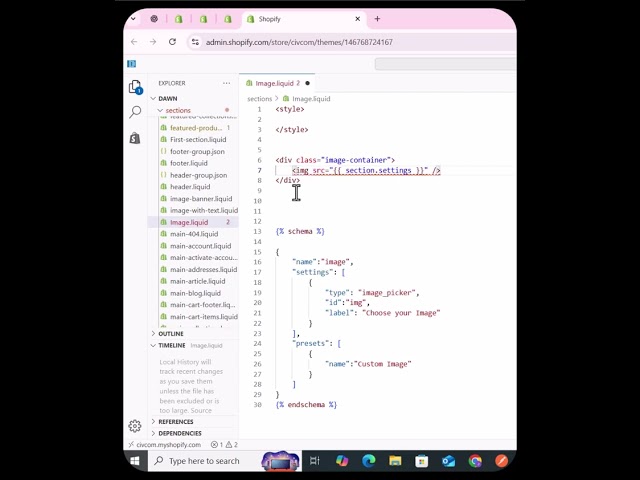The height and width of the screenshot is (480, 640).
Task: Go back with browser back arrow
Action: point(134,42)
